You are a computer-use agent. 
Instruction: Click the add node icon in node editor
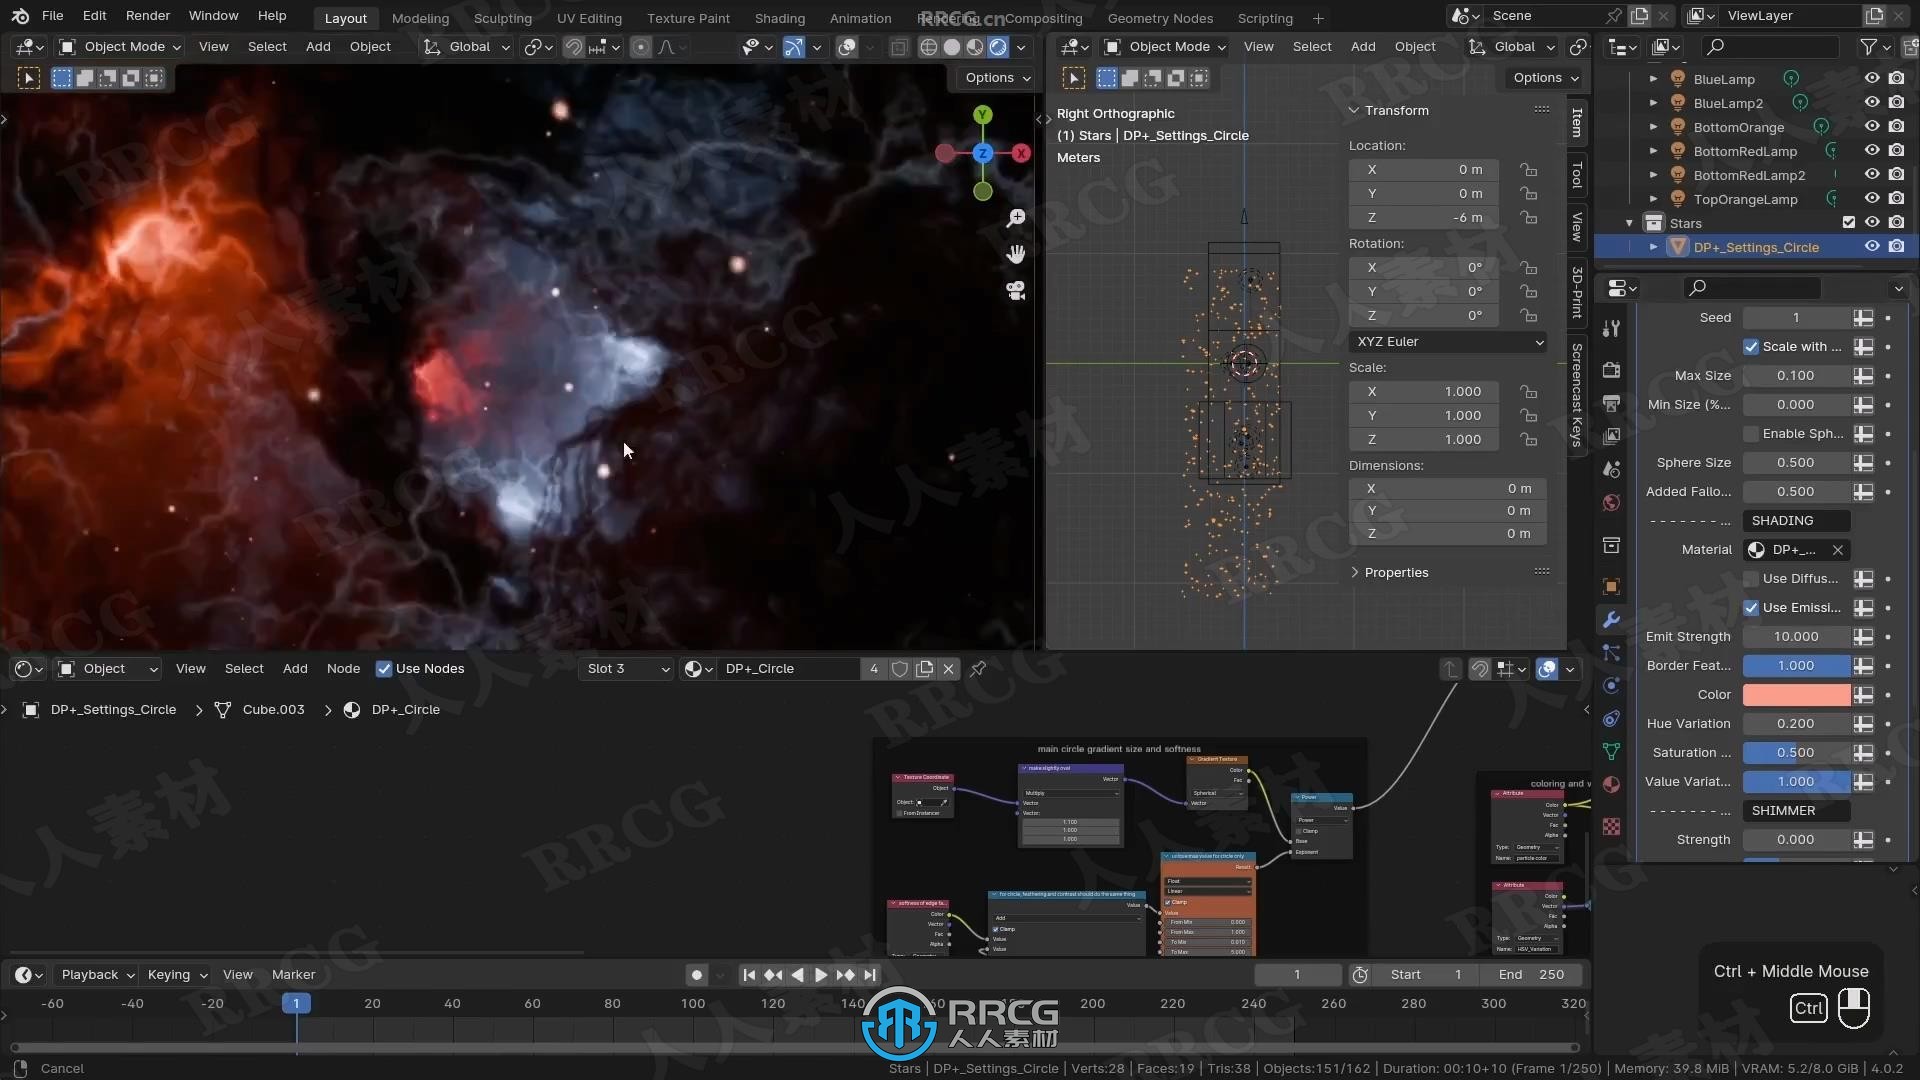click(295, 669)
